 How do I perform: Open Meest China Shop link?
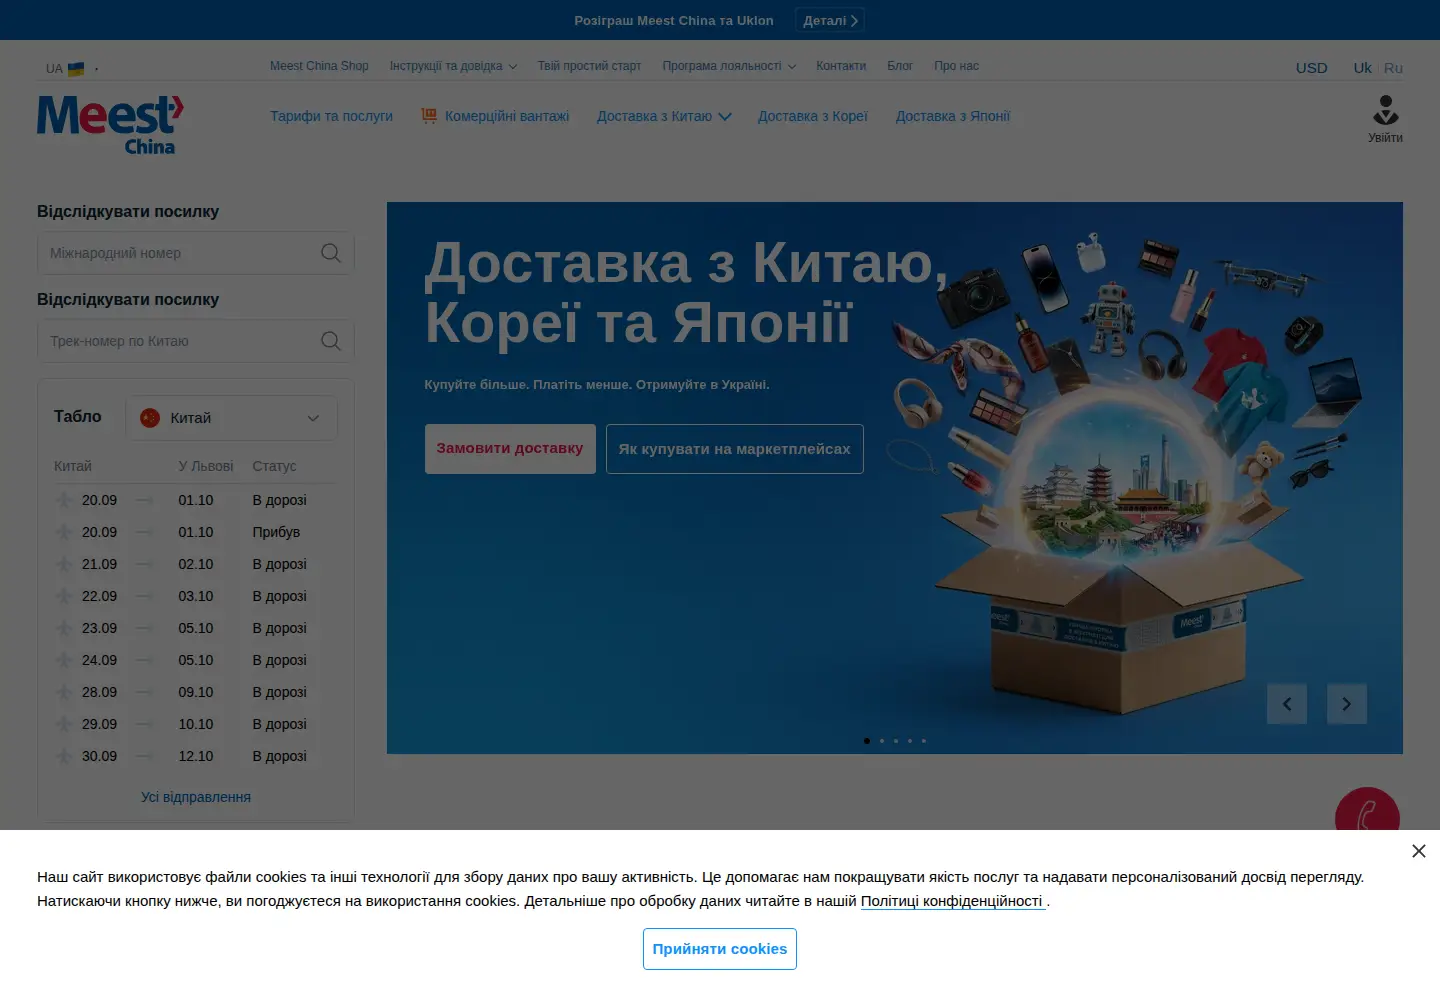coord(319,66)
